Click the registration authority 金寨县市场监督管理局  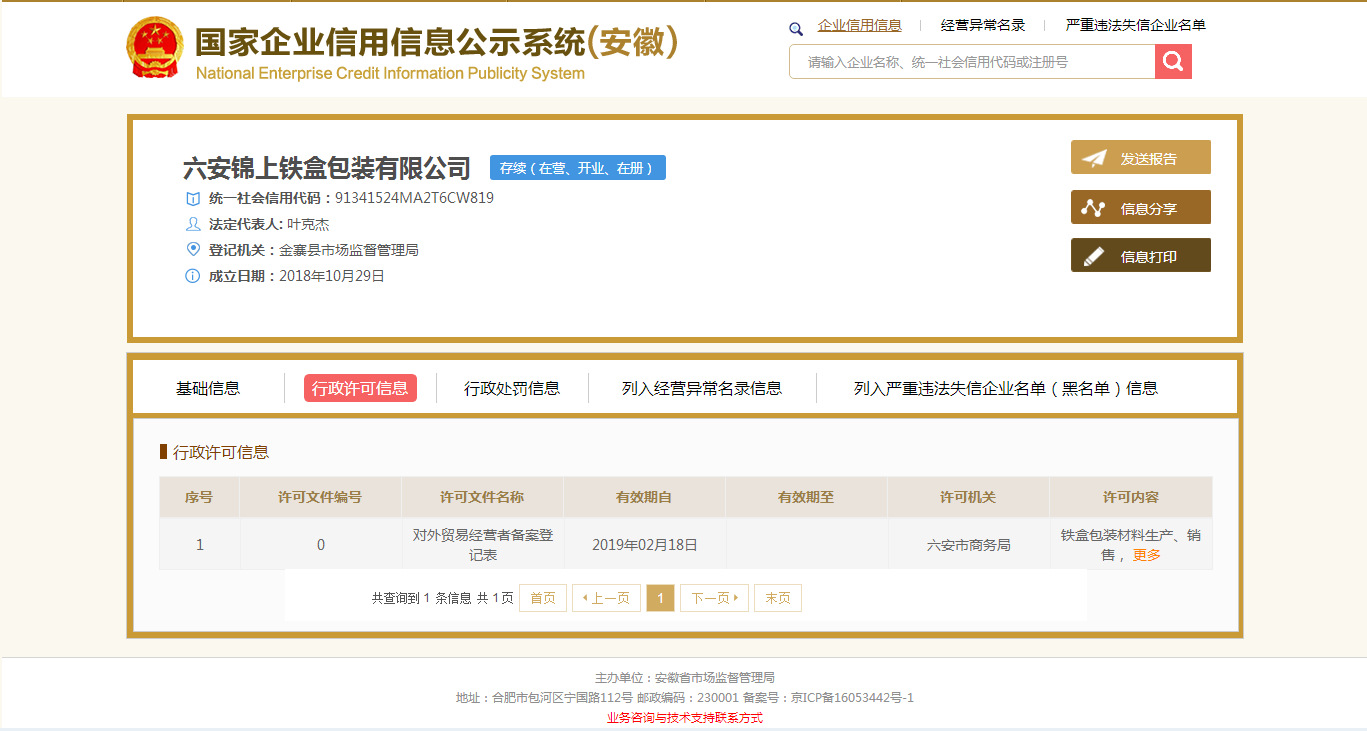pyautogui.click(x=349, y=250)
